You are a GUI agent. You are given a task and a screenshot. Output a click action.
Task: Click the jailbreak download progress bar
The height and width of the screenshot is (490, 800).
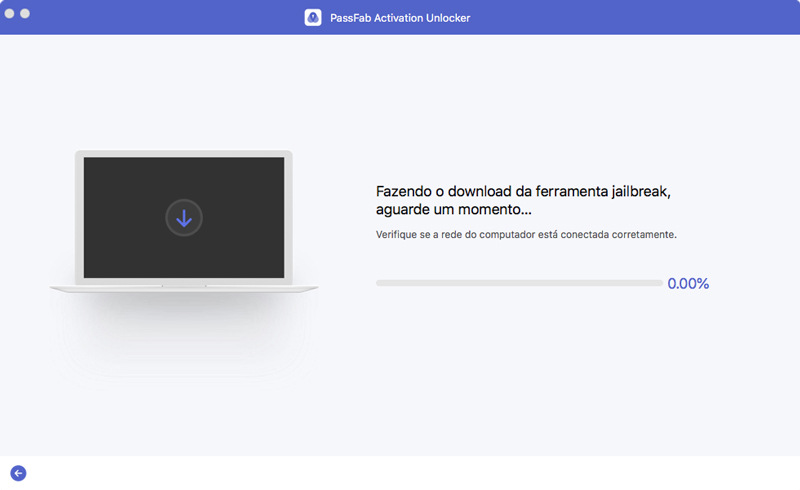pos(519,283)
